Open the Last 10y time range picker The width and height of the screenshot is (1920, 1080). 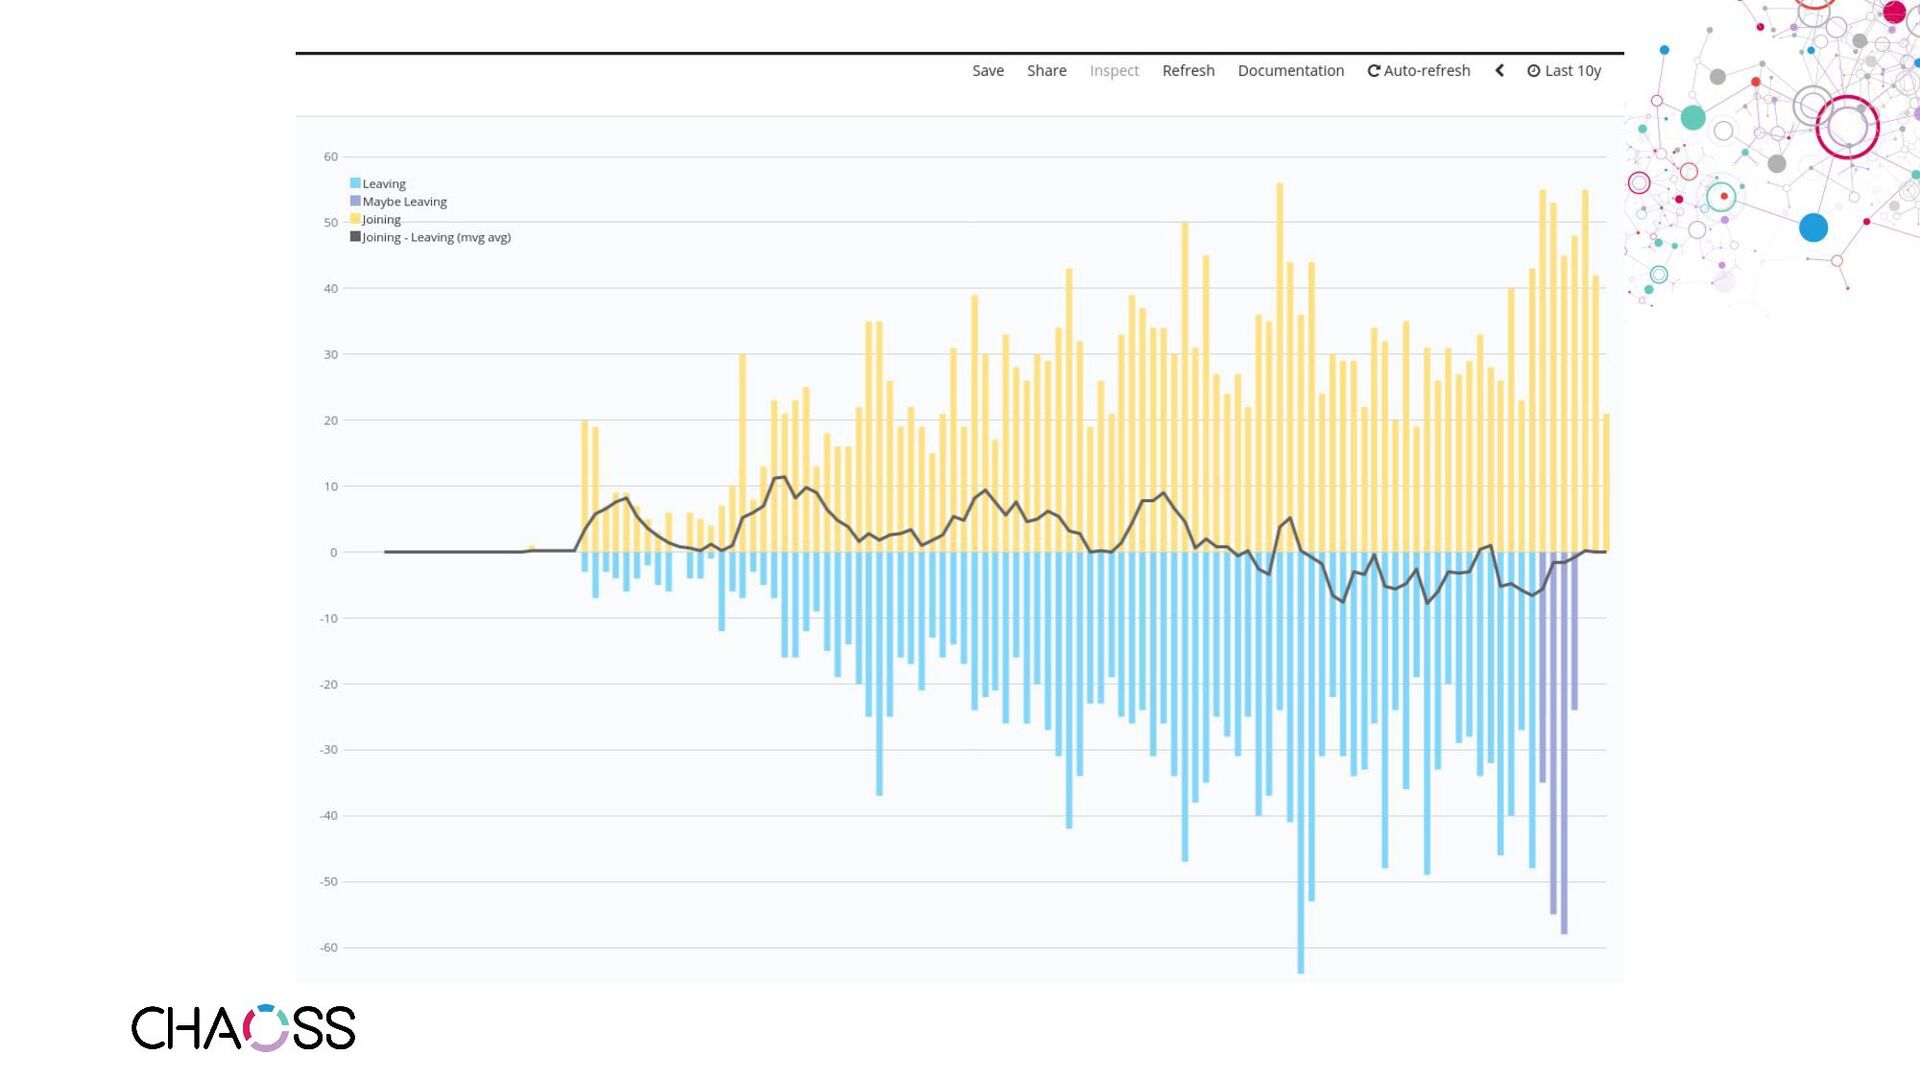pyautogui.click(x=1572, y=71)
